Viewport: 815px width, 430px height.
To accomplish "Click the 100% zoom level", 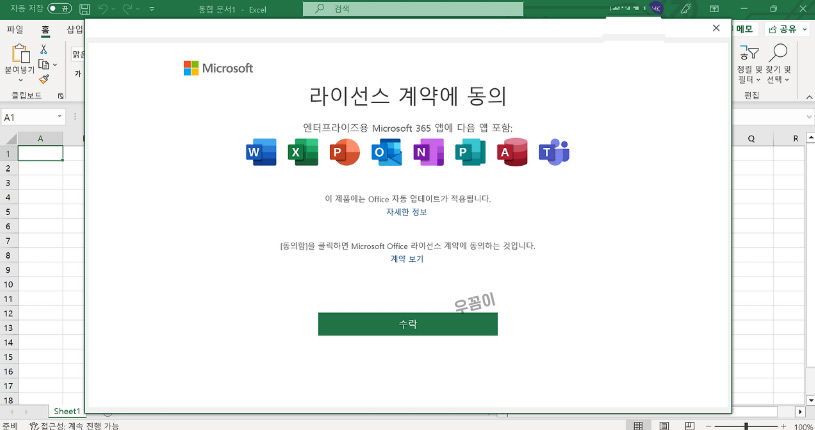I will tap(803, 426).
